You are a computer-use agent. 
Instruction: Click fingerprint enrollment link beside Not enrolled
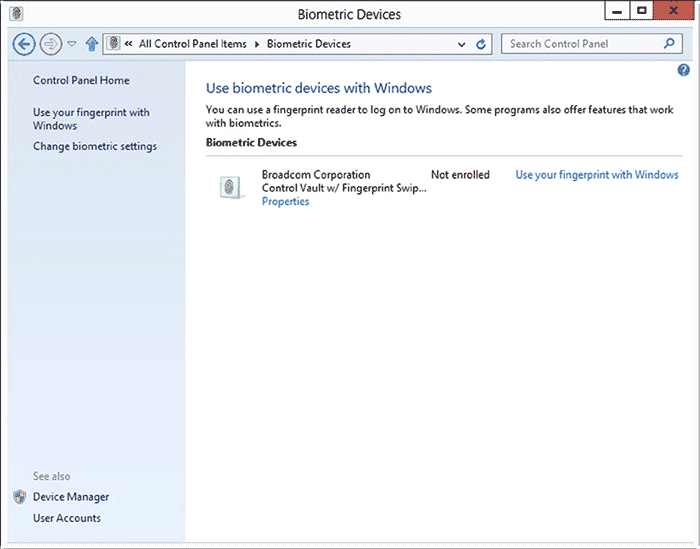[596, 175]
